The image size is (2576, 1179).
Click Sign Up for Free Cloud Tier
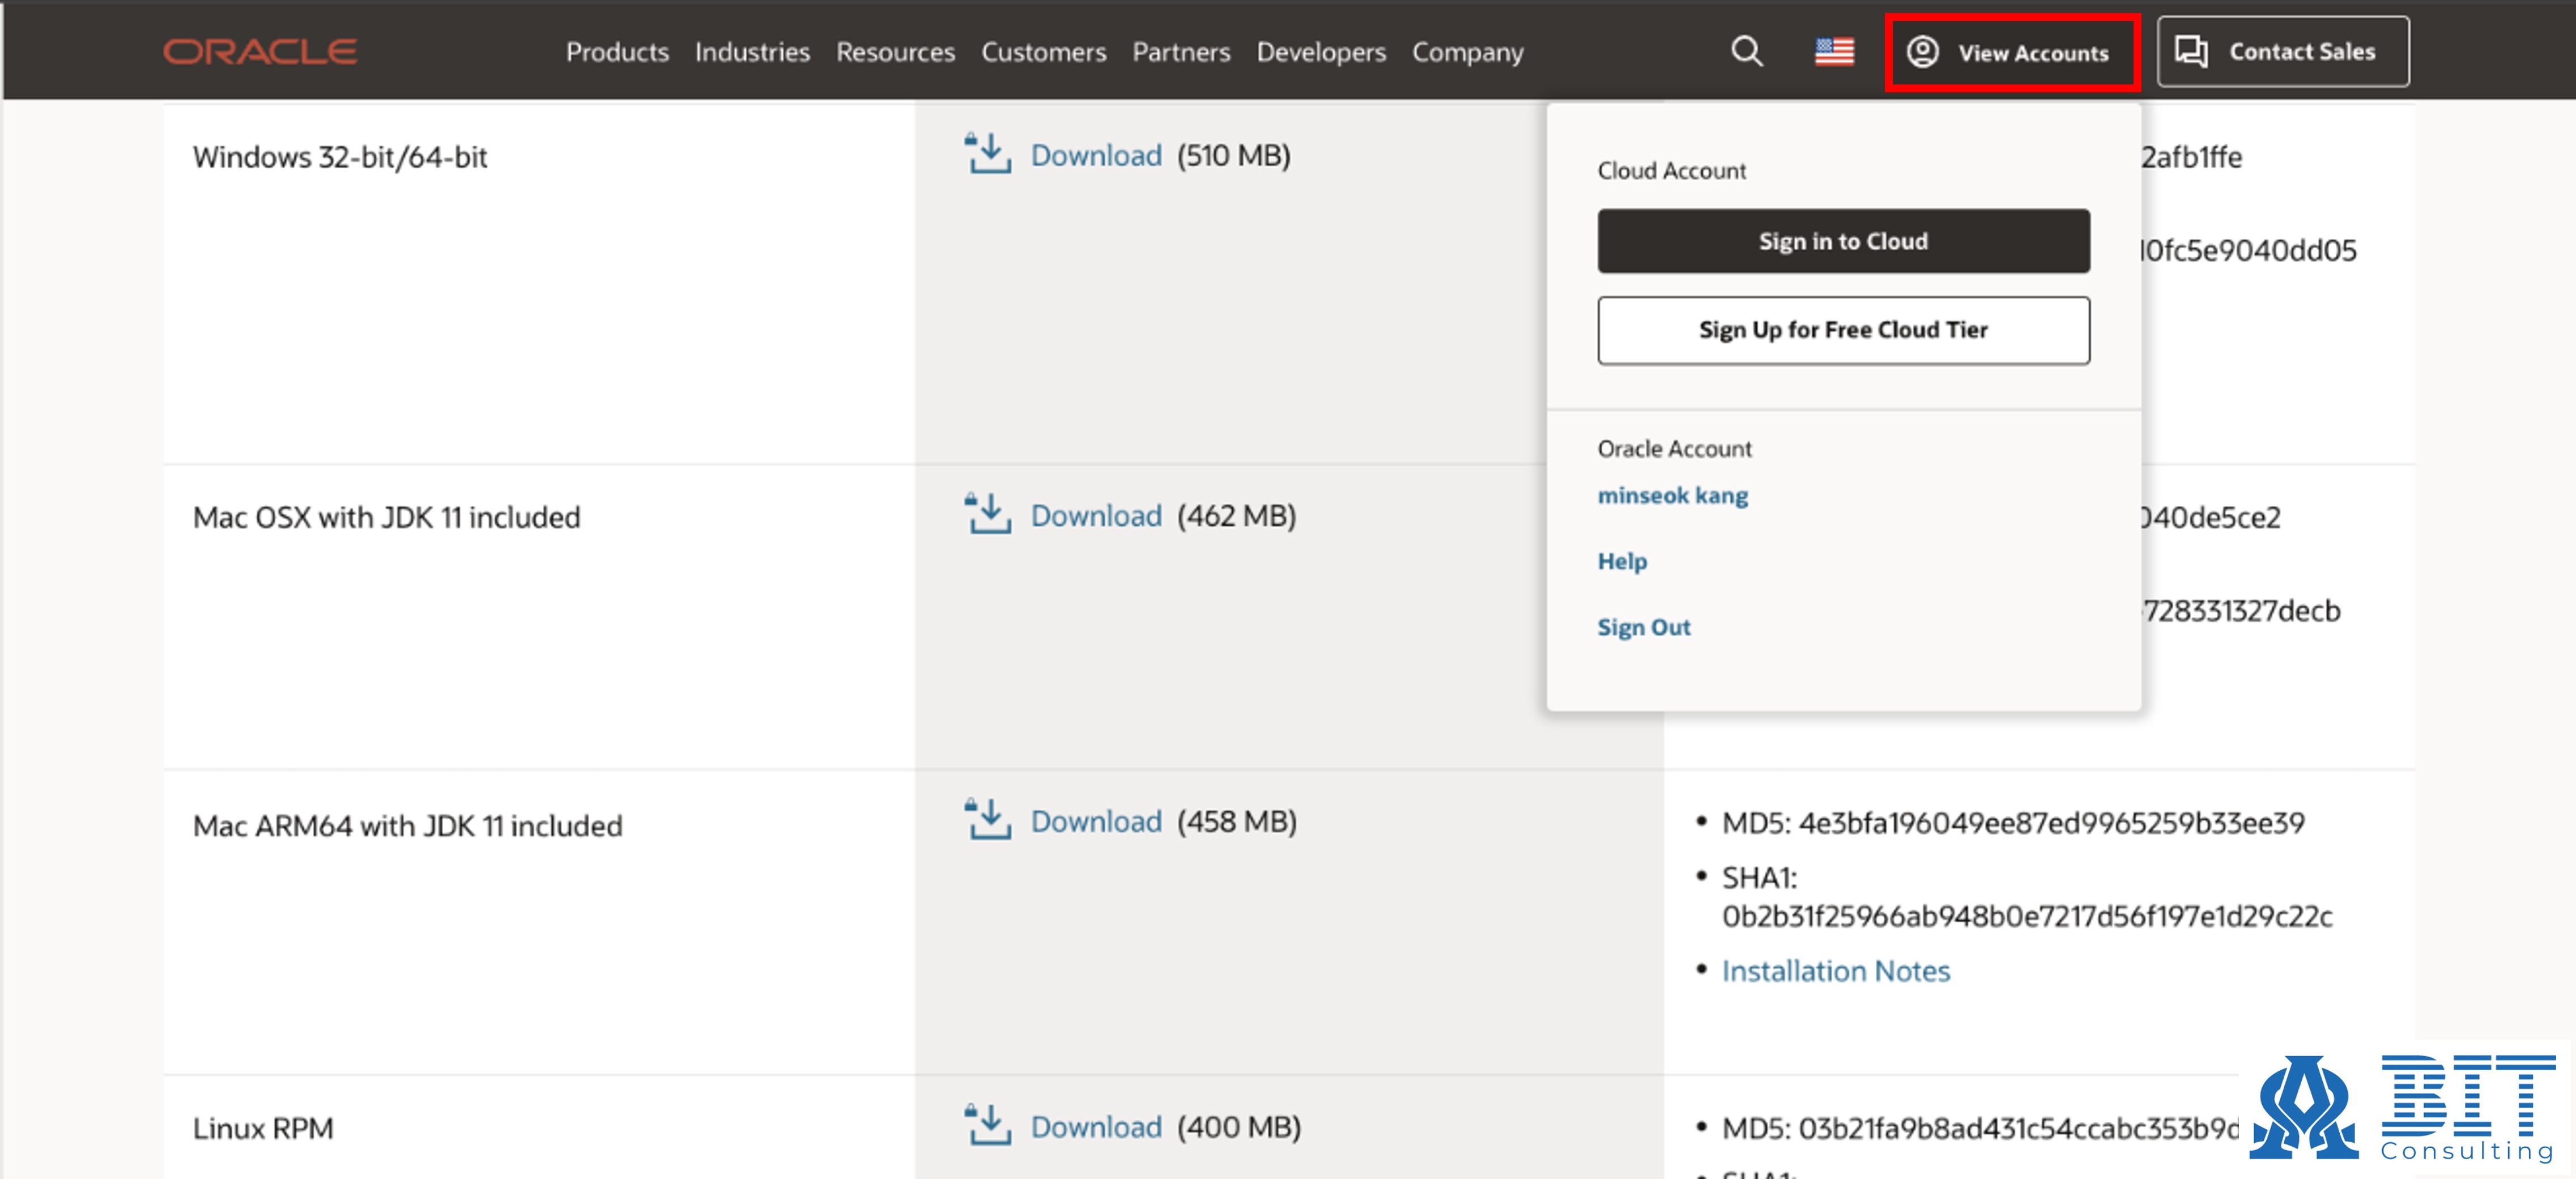pos(1843,330)
